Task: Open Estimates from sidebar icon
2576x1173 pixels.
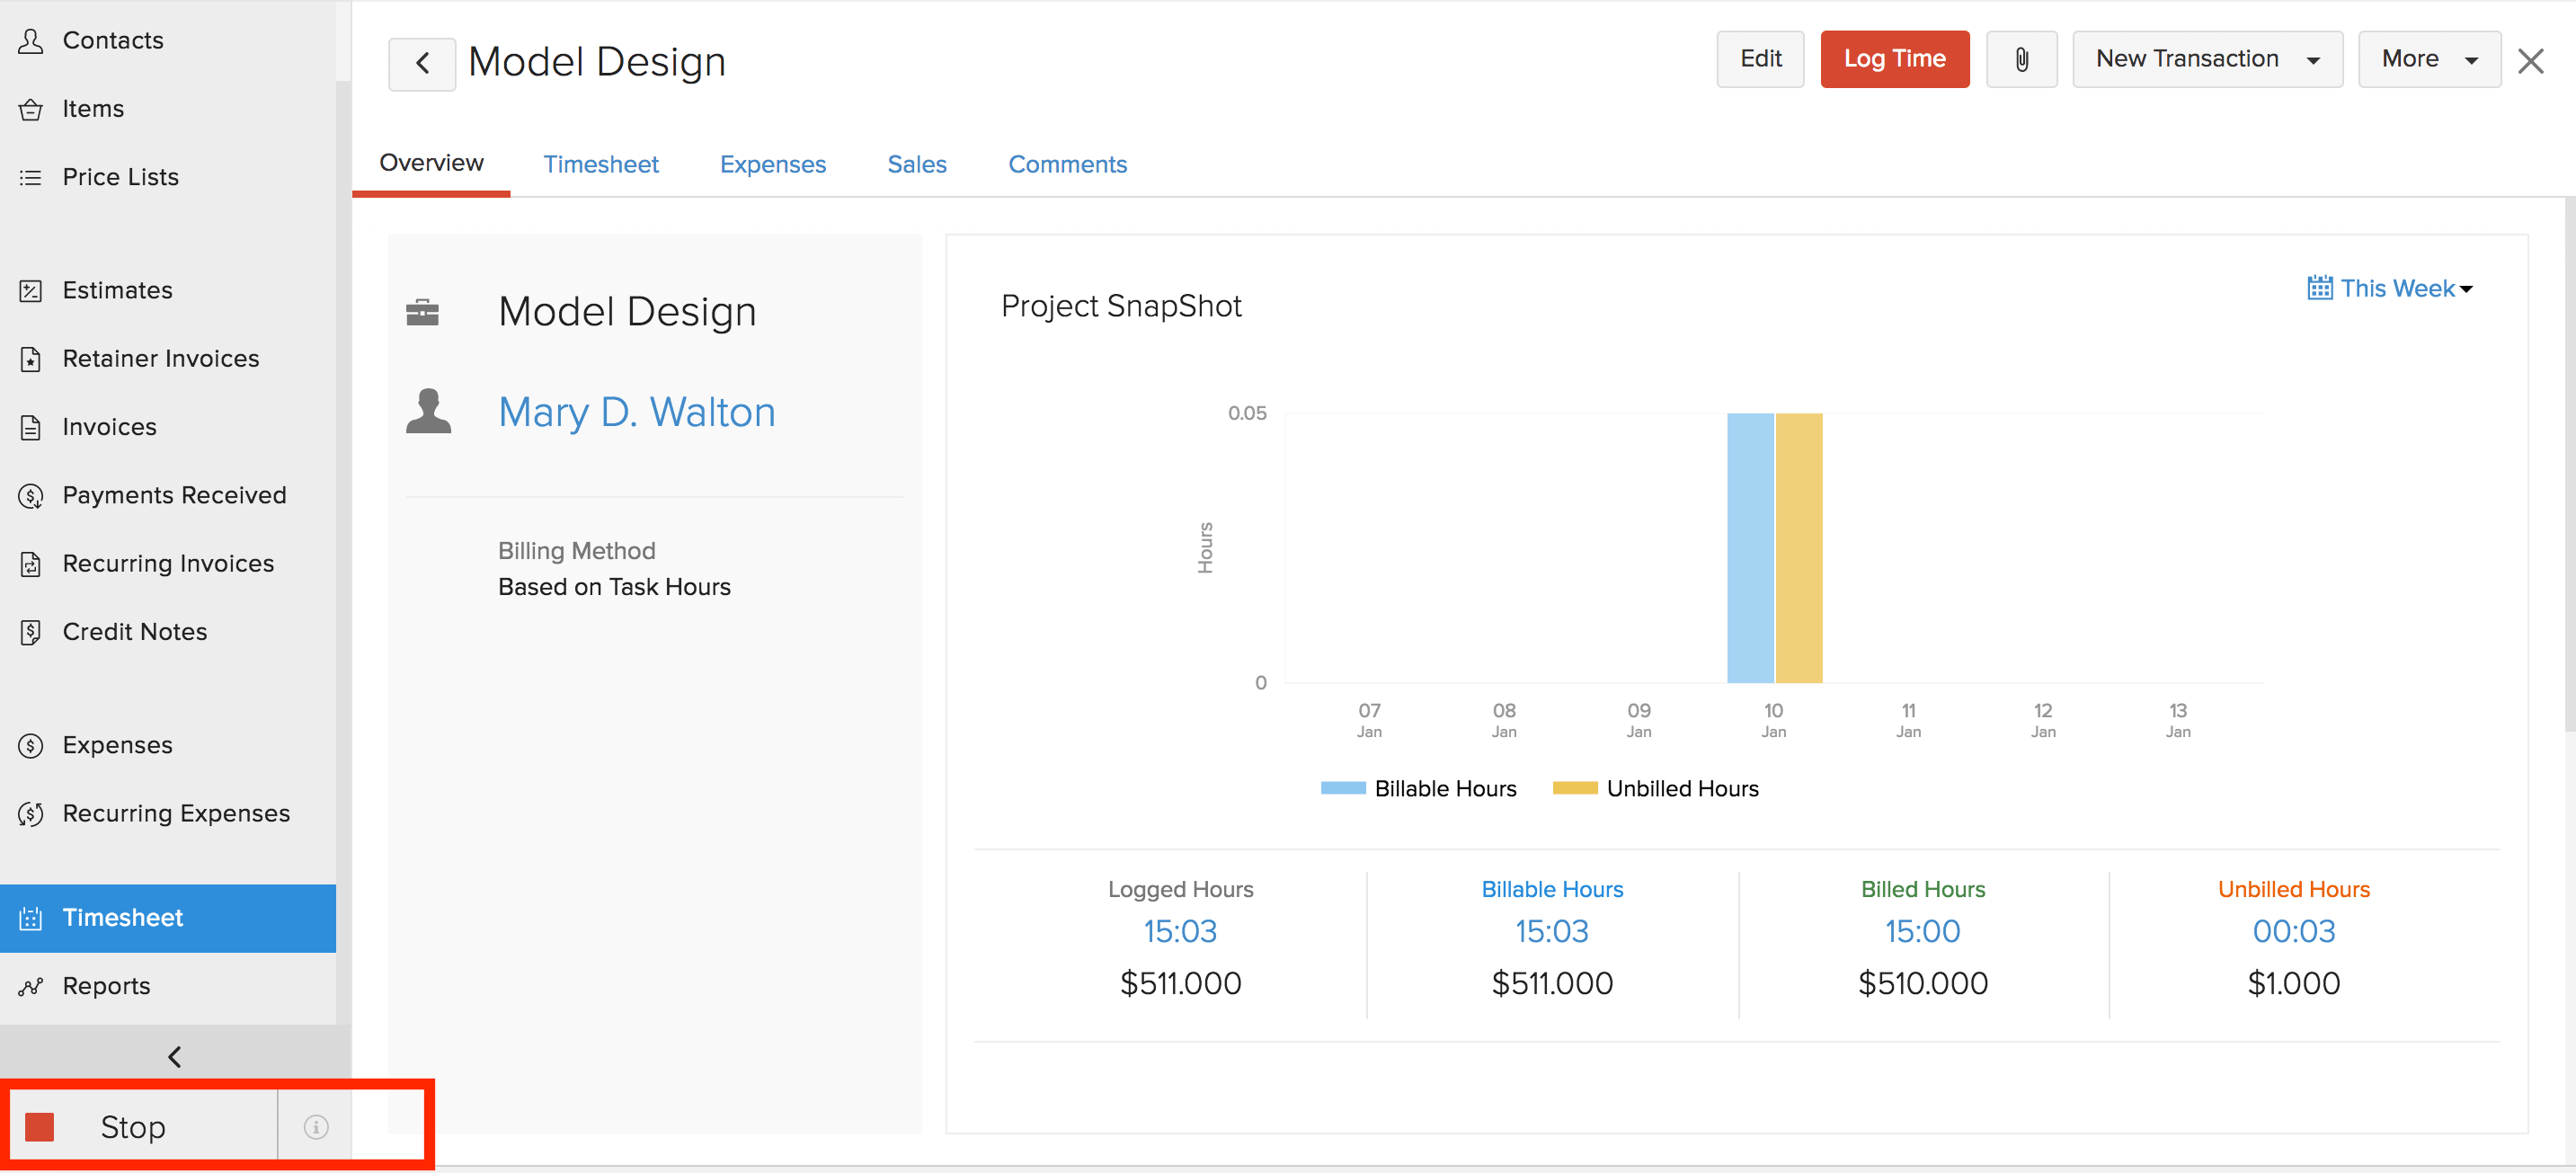Action: click(31, 291)
